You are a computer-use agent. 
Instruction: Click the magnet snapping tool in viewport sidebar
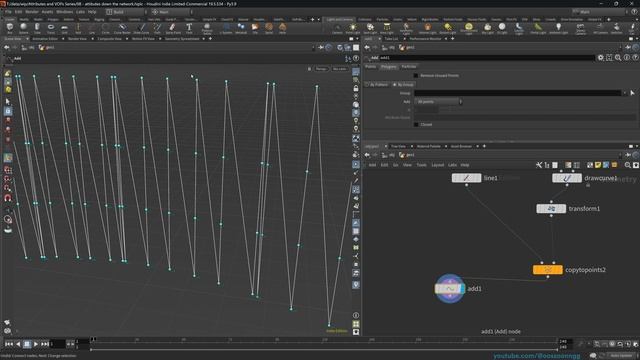pyautogui.click(x=8, y=198)
